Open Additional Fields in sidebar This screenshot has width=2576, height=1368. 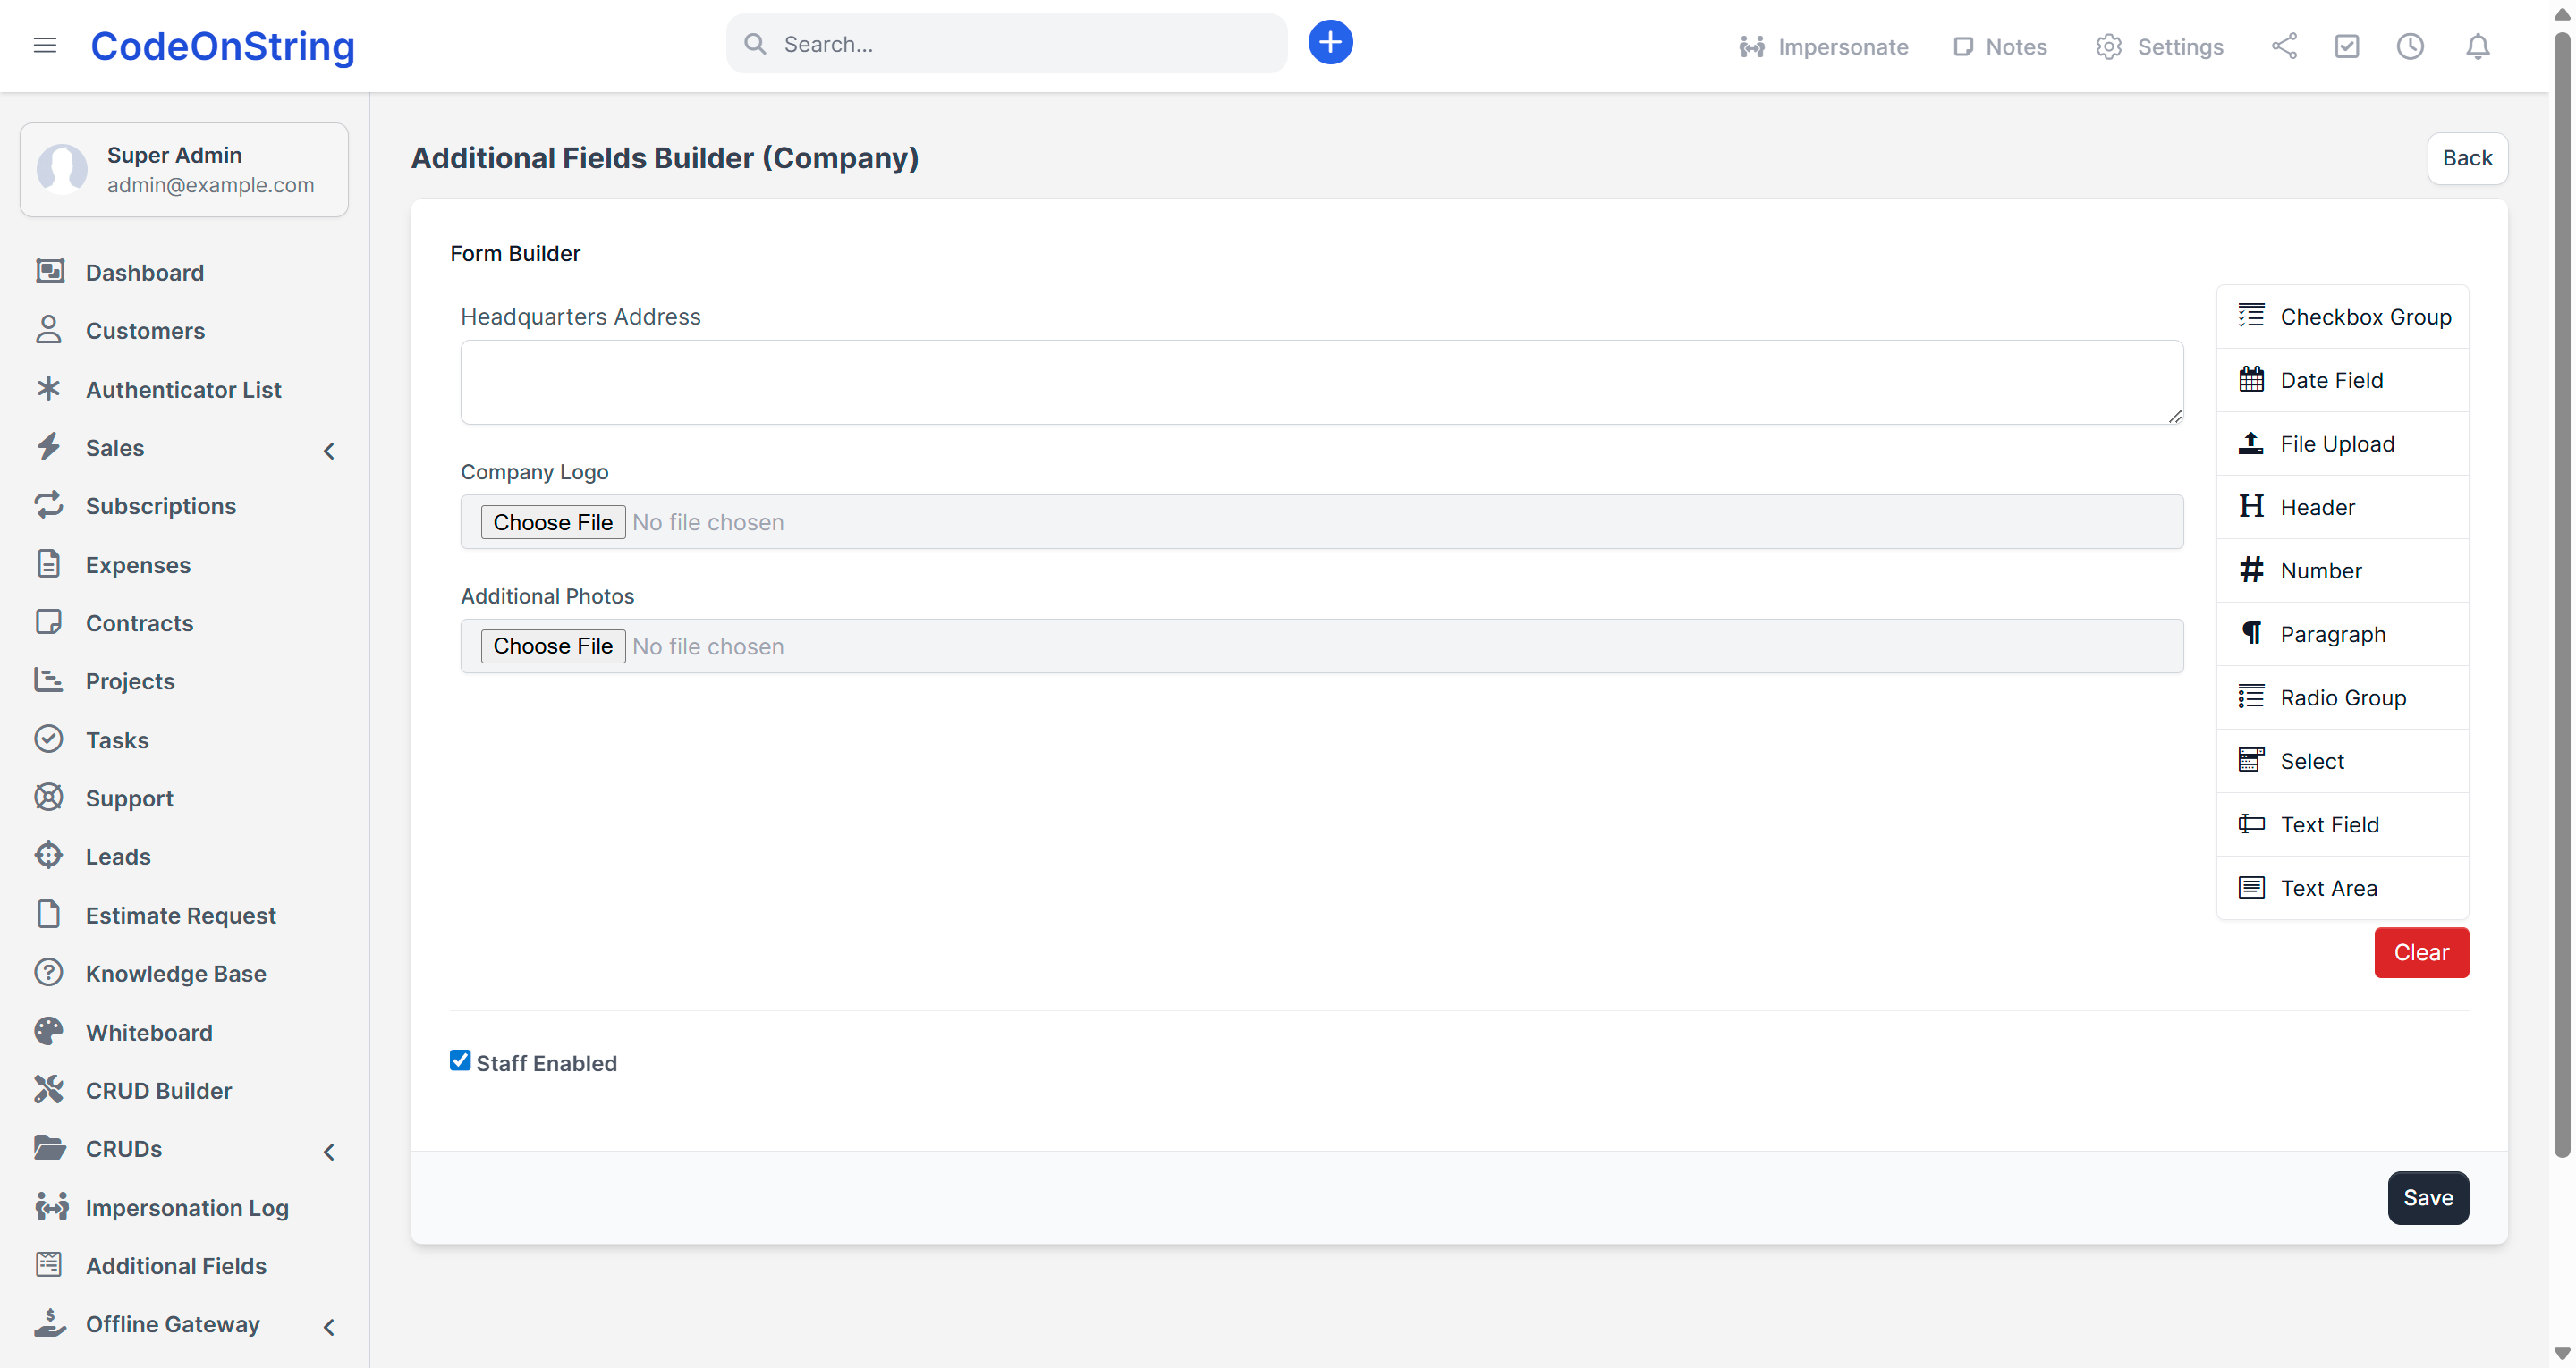[176, 1265]
